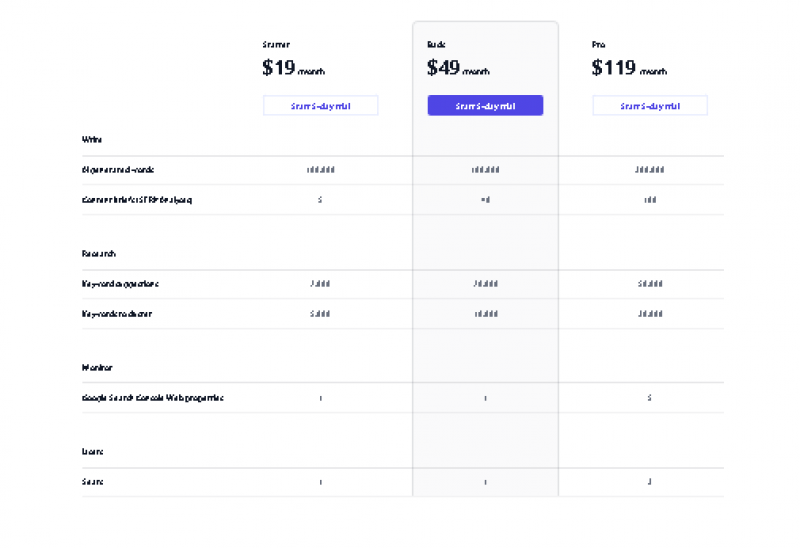Image resolution: width=800 pixels, height=548 pixels.
Task: Click Web properties value for $49 plan
Action: coord(485,398)
